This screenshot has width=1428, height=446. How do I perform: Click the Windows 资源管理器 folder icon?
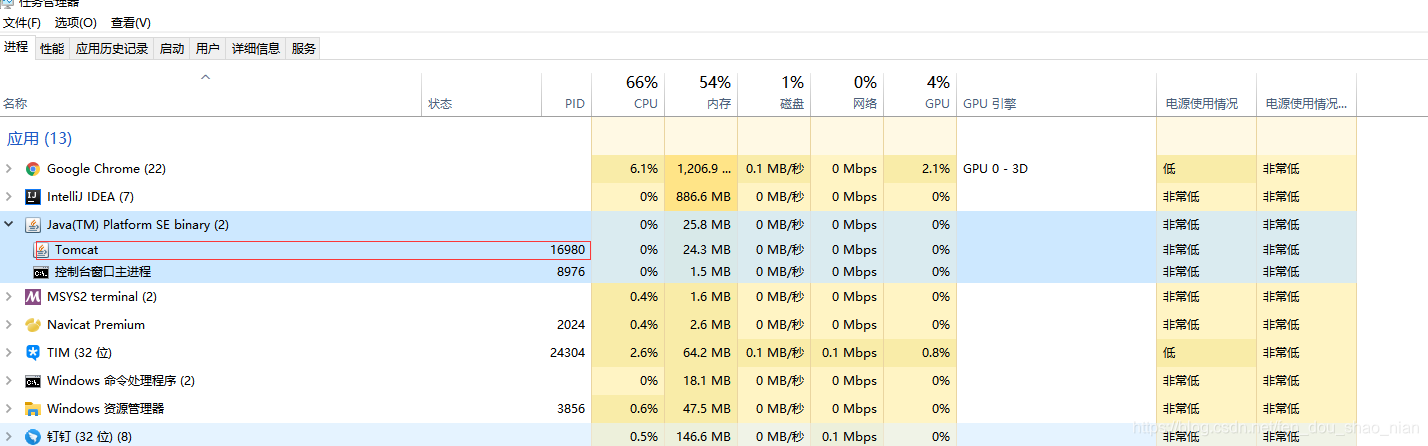point(33,409)
